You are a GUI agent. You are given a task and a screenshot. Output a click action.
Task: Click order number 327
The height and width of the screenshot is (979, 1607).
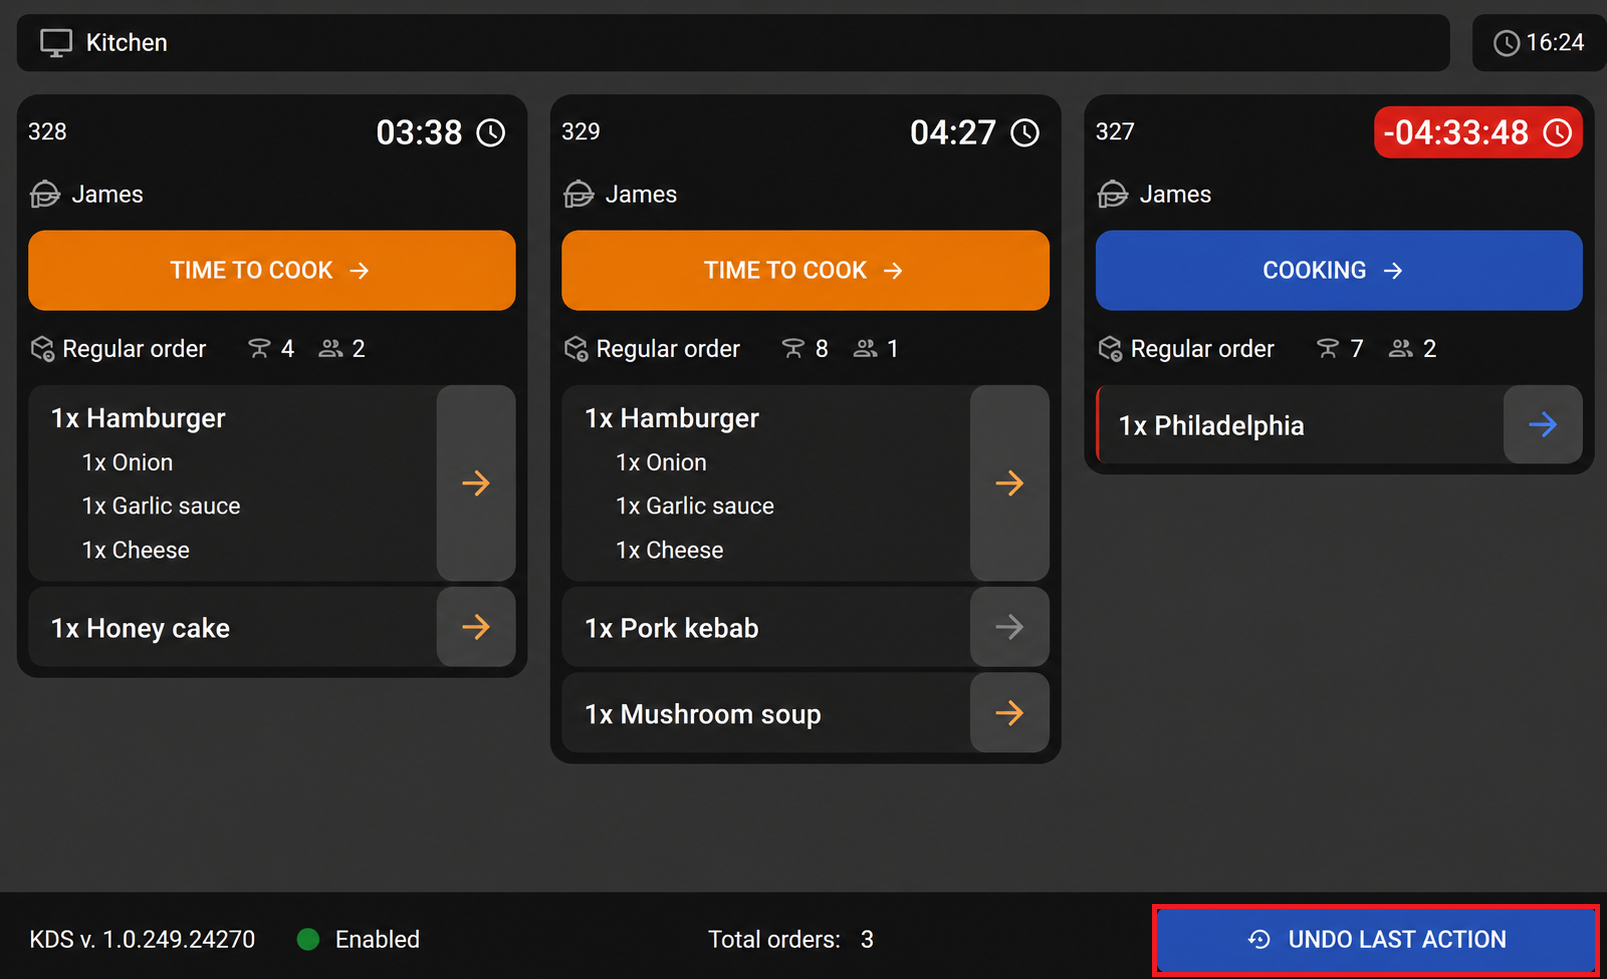(x=1115, y=132)
